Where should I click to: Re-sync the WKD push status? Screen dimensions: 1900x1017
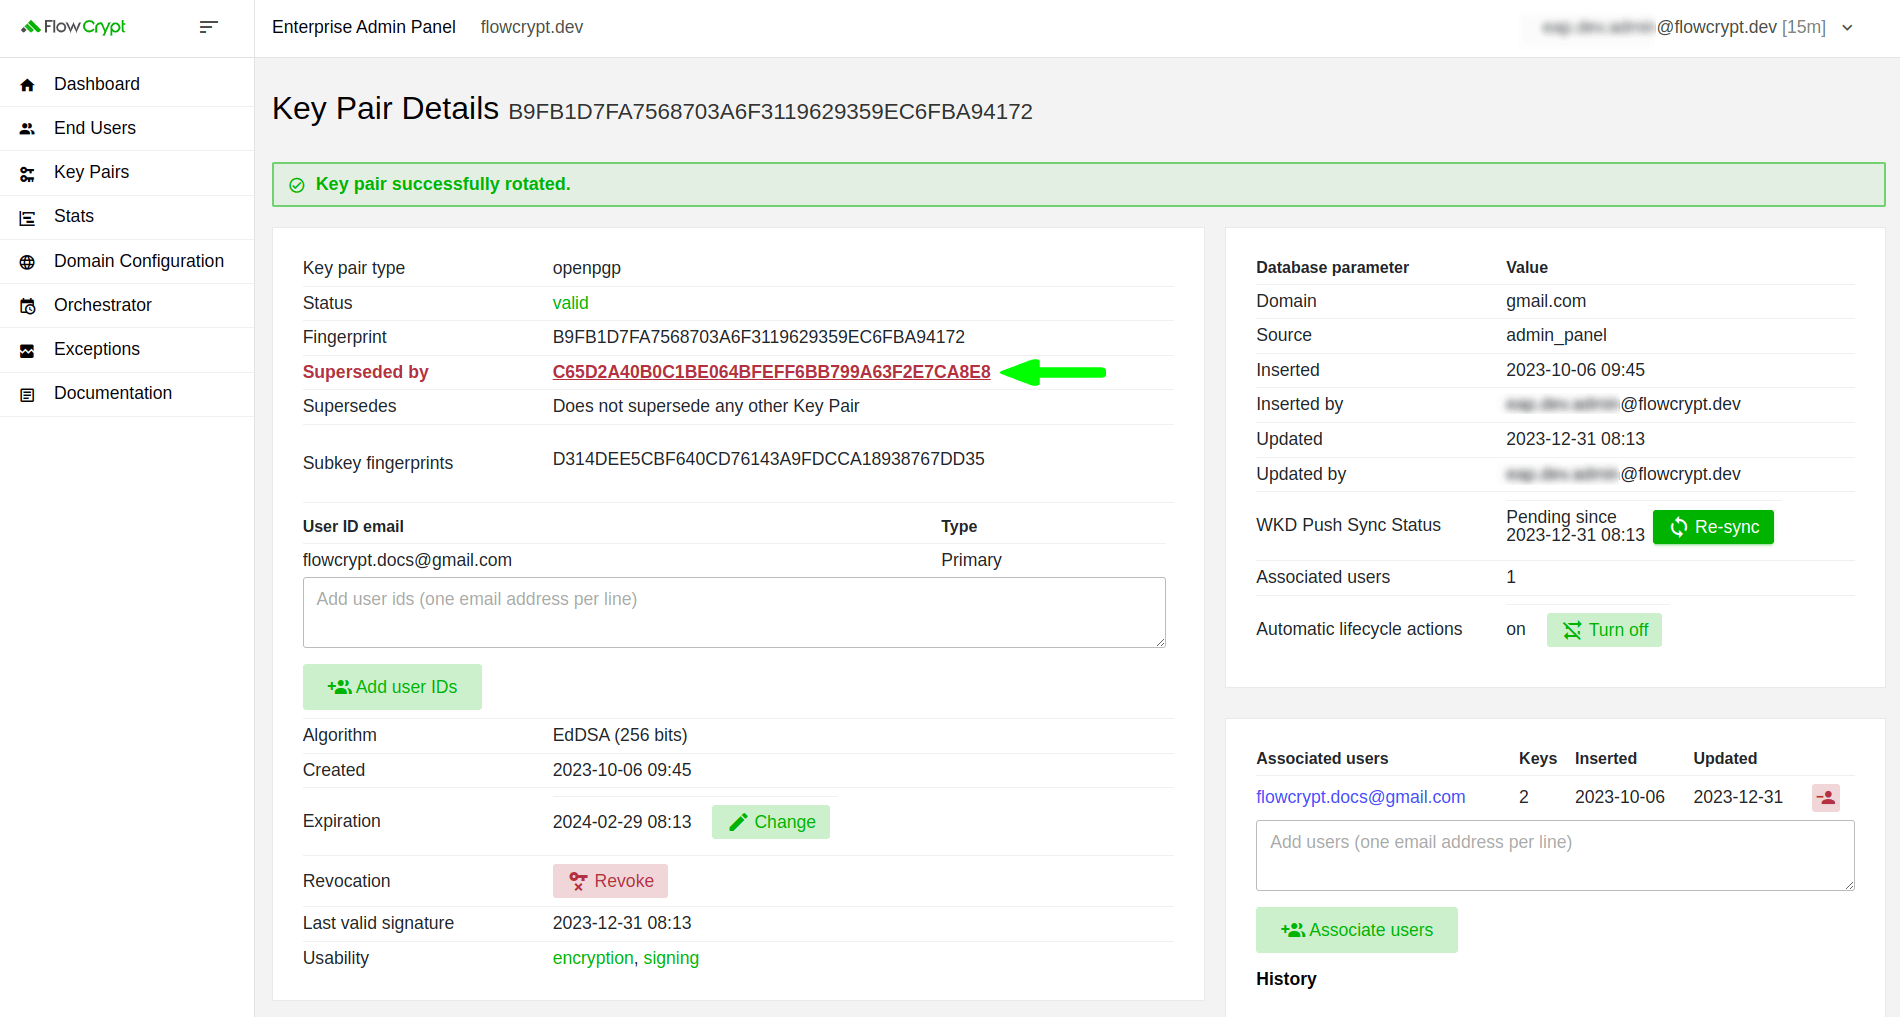pos(1713,527)
